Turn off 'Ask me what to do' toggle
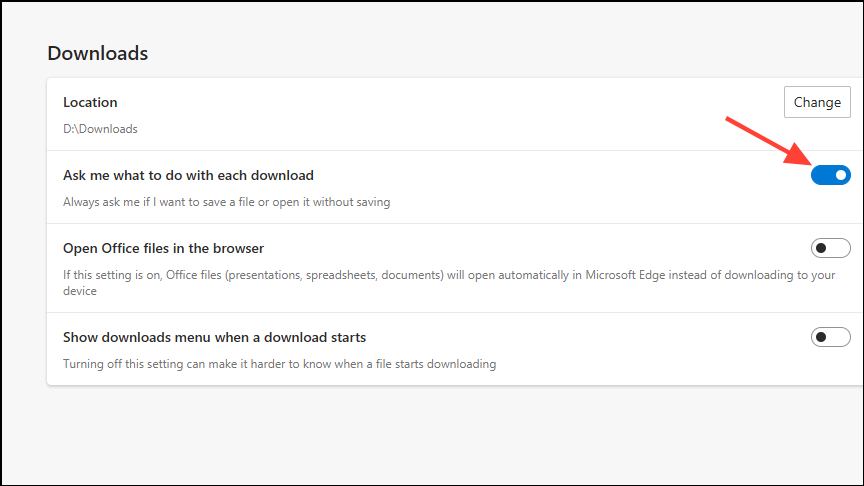864x486 pixels. 830,175
